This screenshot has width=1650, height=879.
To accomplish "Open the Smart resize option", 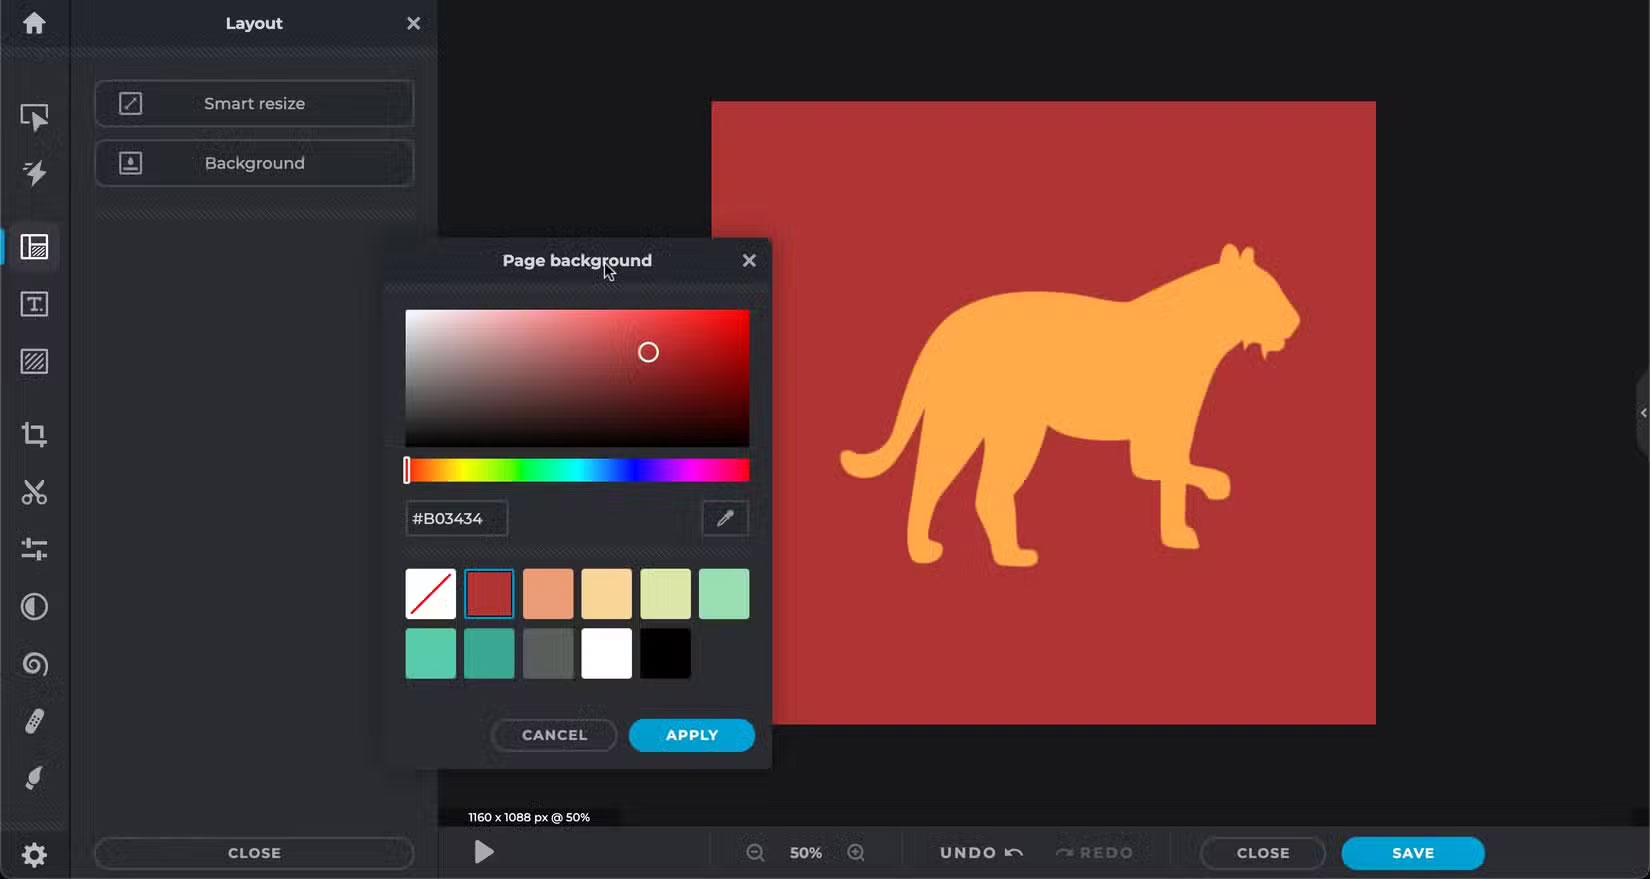I will [x=254, y=104].
